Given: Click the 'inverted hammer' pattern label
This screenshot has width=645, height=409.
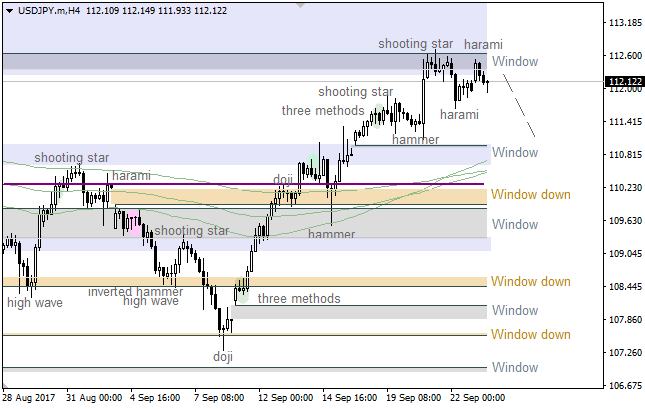Looking at the screenshot, I should 135,292.
